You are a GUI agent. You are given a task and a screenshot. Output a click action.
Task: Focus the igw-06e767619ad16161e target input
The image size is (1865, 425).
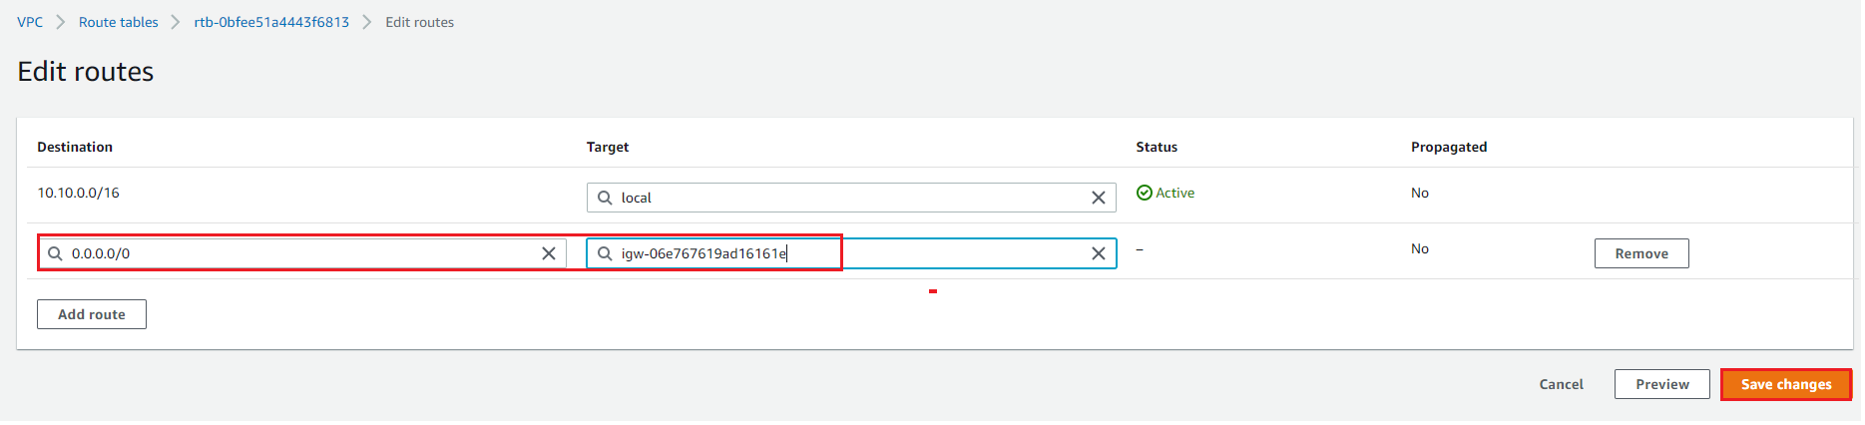(851, 254)
